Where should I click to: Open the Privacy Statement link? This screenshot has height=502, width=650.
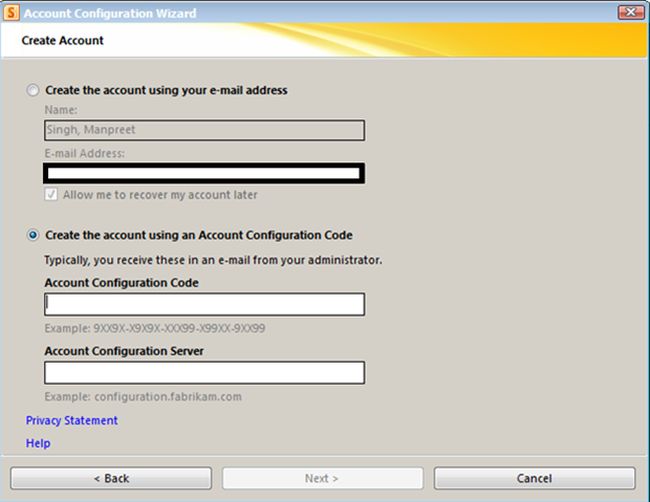click(72, 420)
